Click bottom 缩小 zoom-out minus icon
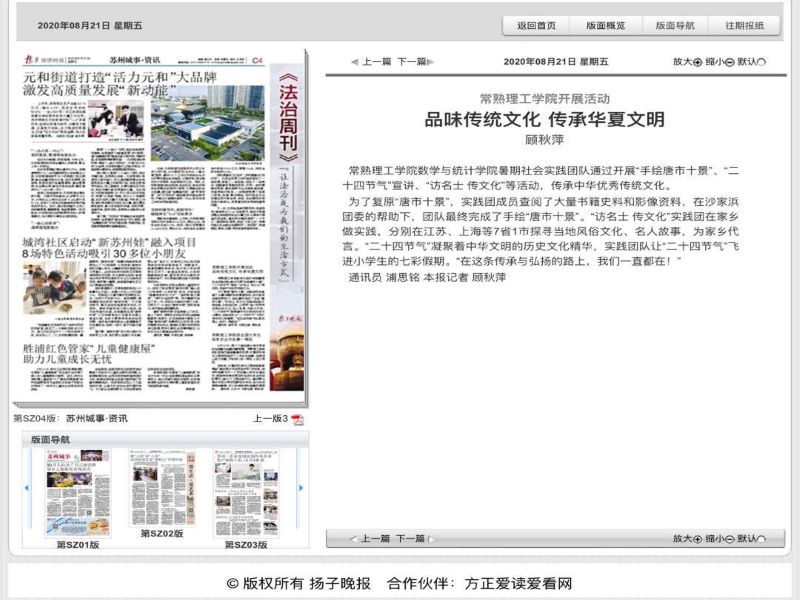The width and height of the screenshot is (800, 600). click(x=730, y=539)
